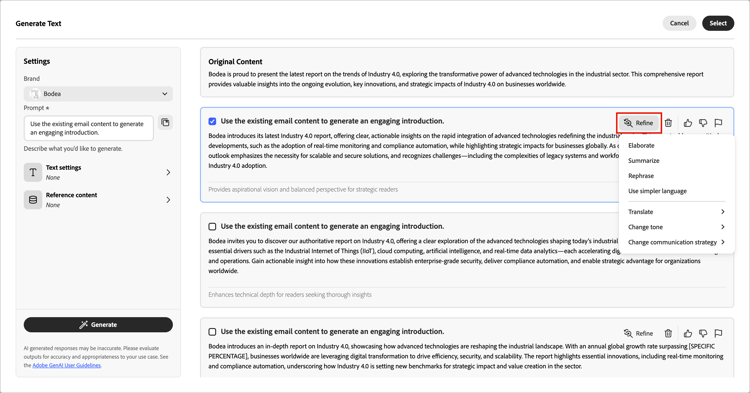Screen dimensions: 750x393
Task: Click the Generate Text dialog title
Action: [38, 23]
